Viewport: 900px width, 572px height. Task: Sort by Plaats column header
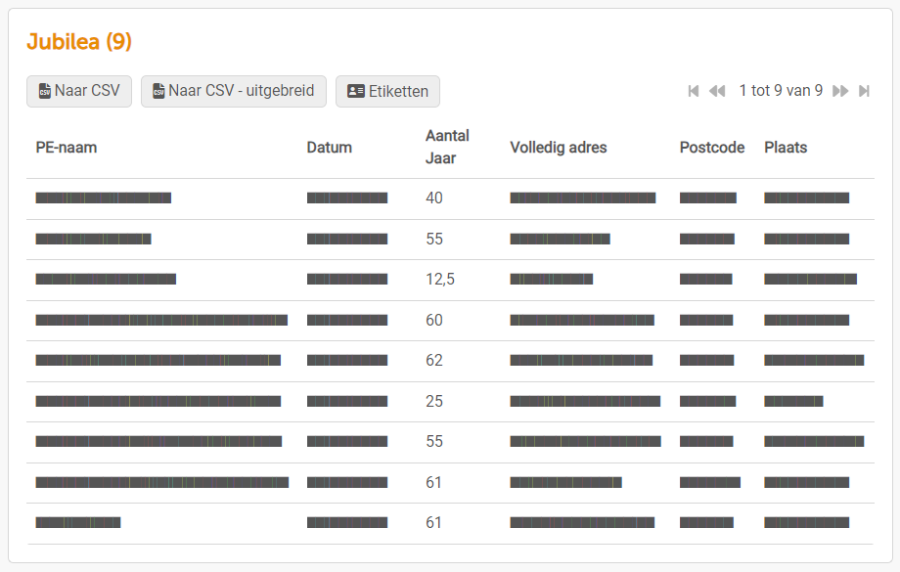pyautogui.click(x=785, y=147)
